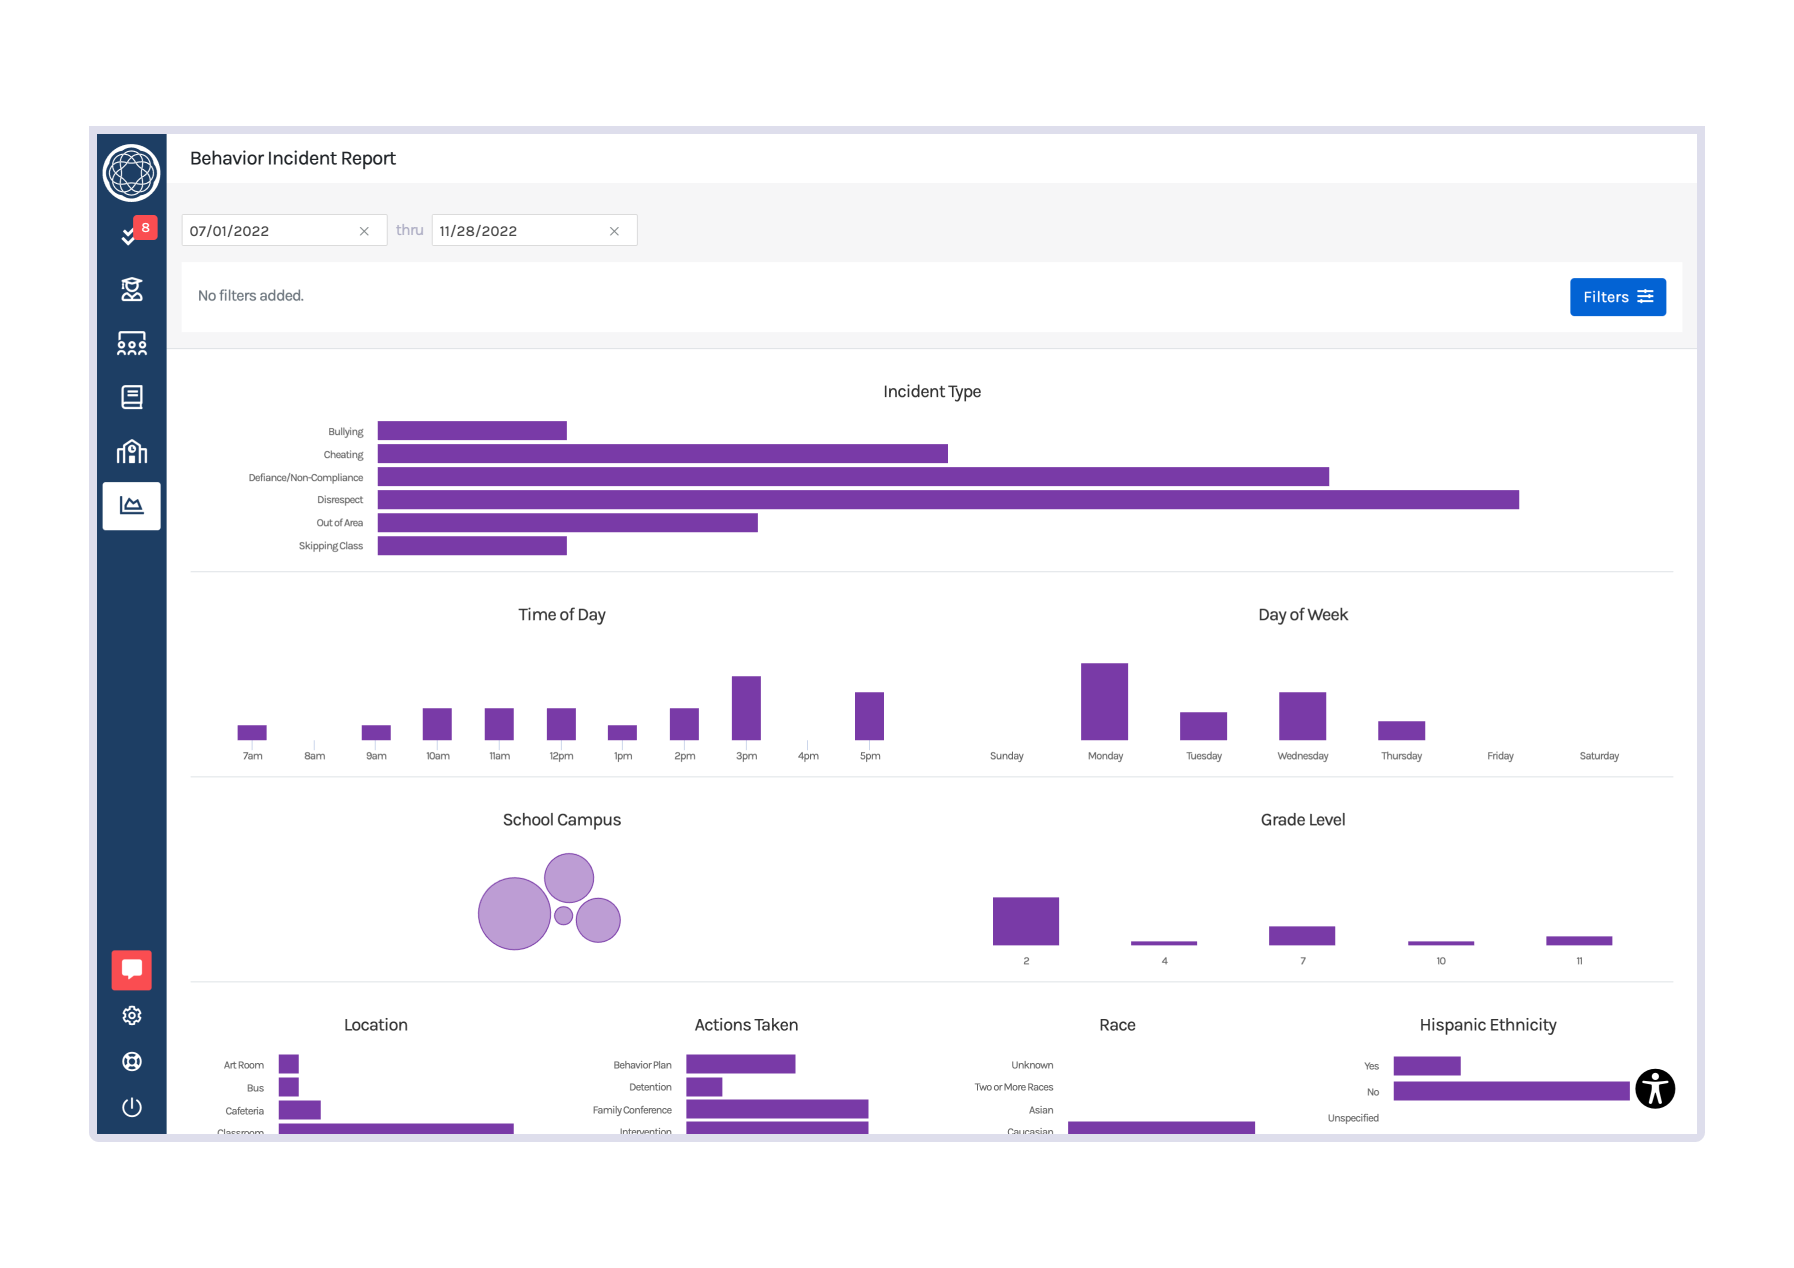Click the 5pm bar in Time of Day
Image resolution: width=1794 pixels, height=1268 pixels.
click(x=869, y=716)
